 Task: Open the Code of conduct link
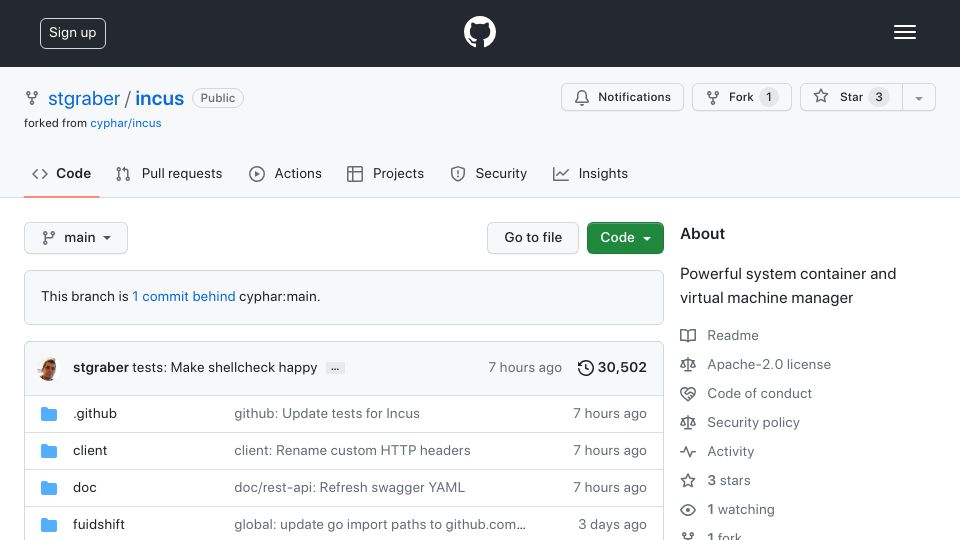pos(759,393)
